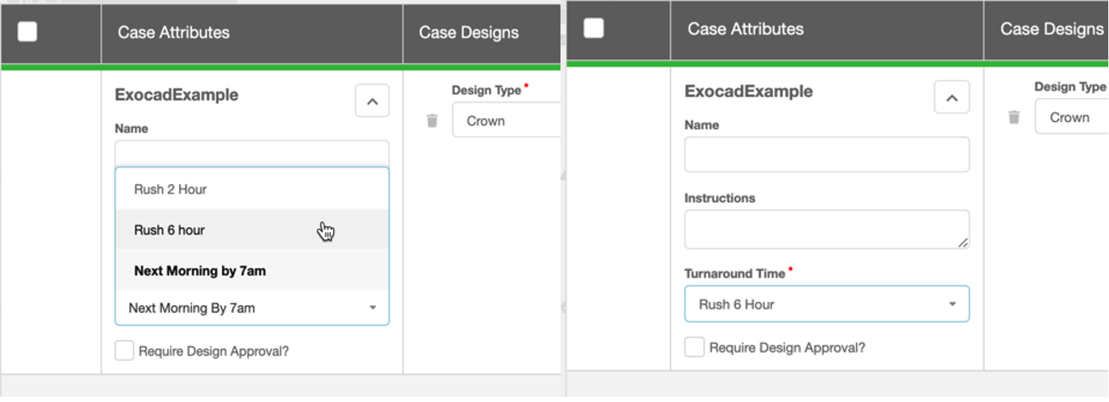Click Case Designs header in right panel
The height and width of the screenshot is (402, 1109).
[1052, 29]
